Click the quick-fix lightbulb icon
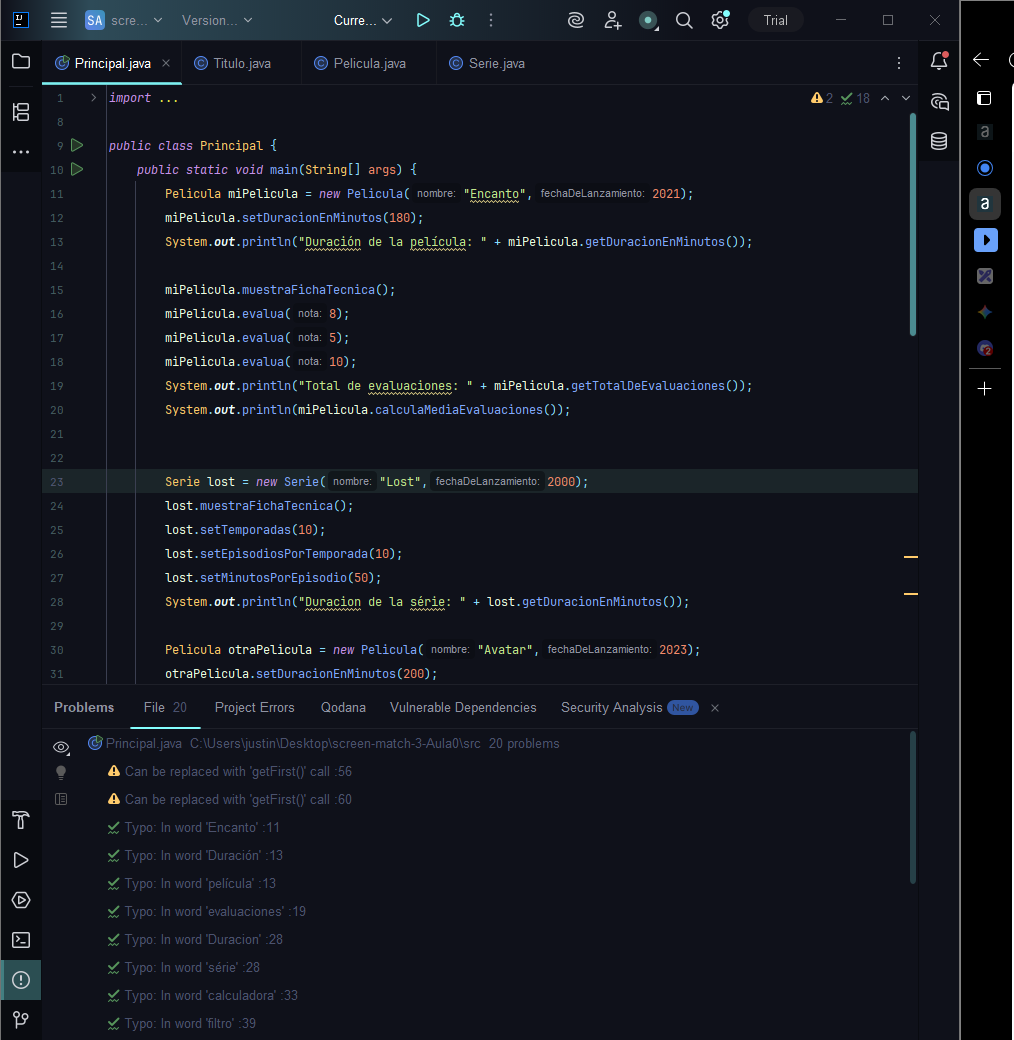The width and height of the screenshot is (1014, 1040). (x=61, y=773)
